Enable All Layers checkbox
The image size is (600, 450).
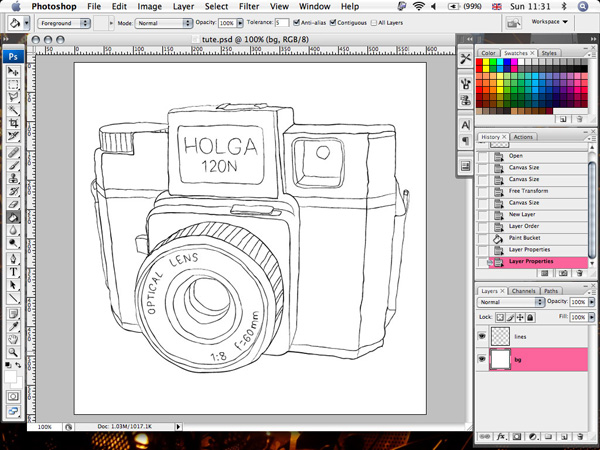click(374, 23)
